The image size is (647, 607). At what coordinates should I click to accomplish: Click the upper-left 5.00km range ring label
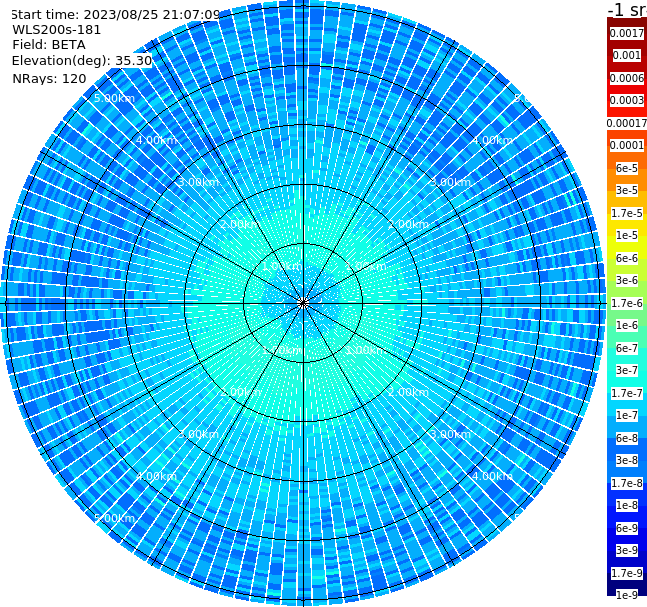tap(114, 98)
